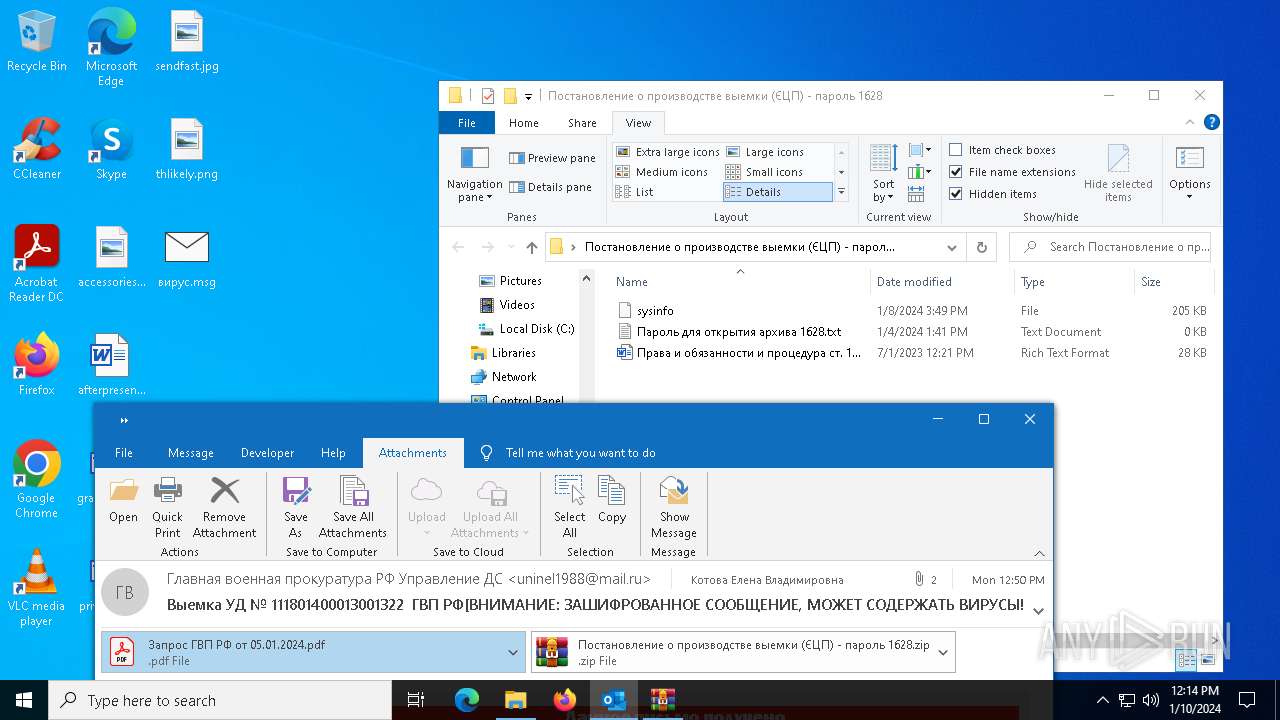Toggle File name extensions checkbox
This screenshot has height=720, width=1280.
[955, 172]
